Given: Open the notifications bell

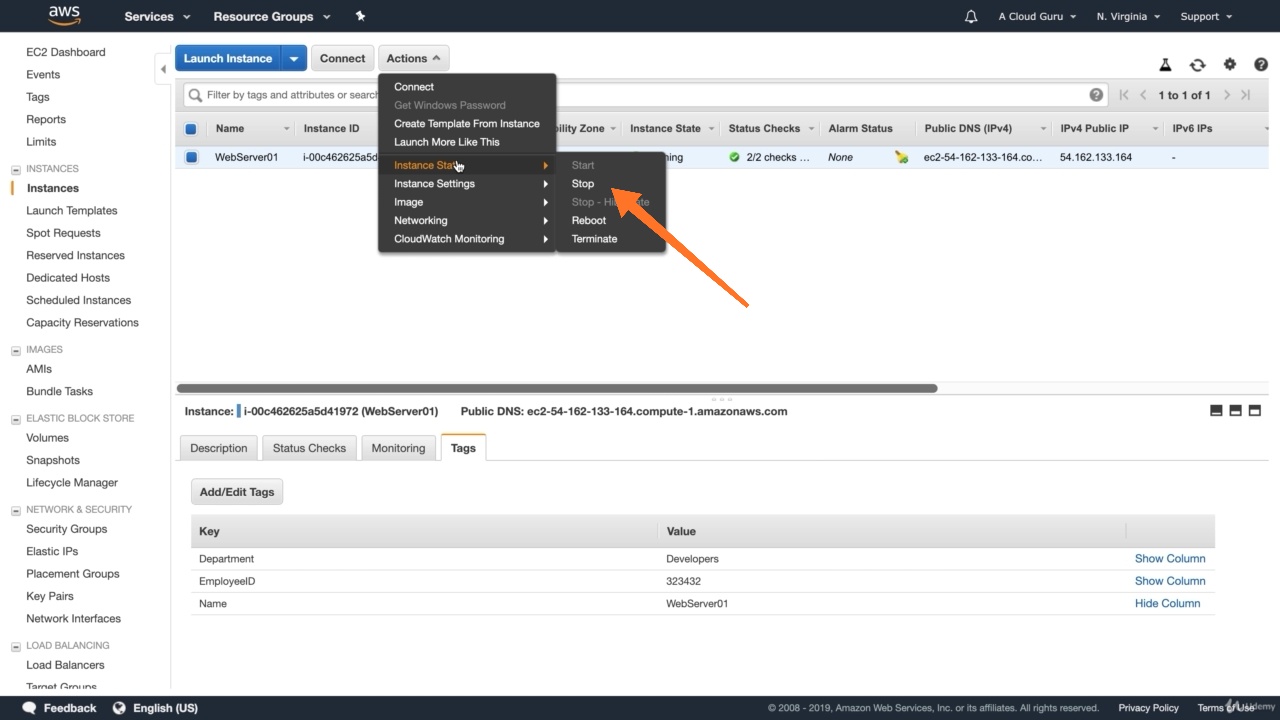Looking at the screenshot, I should [x=970, y=16].
